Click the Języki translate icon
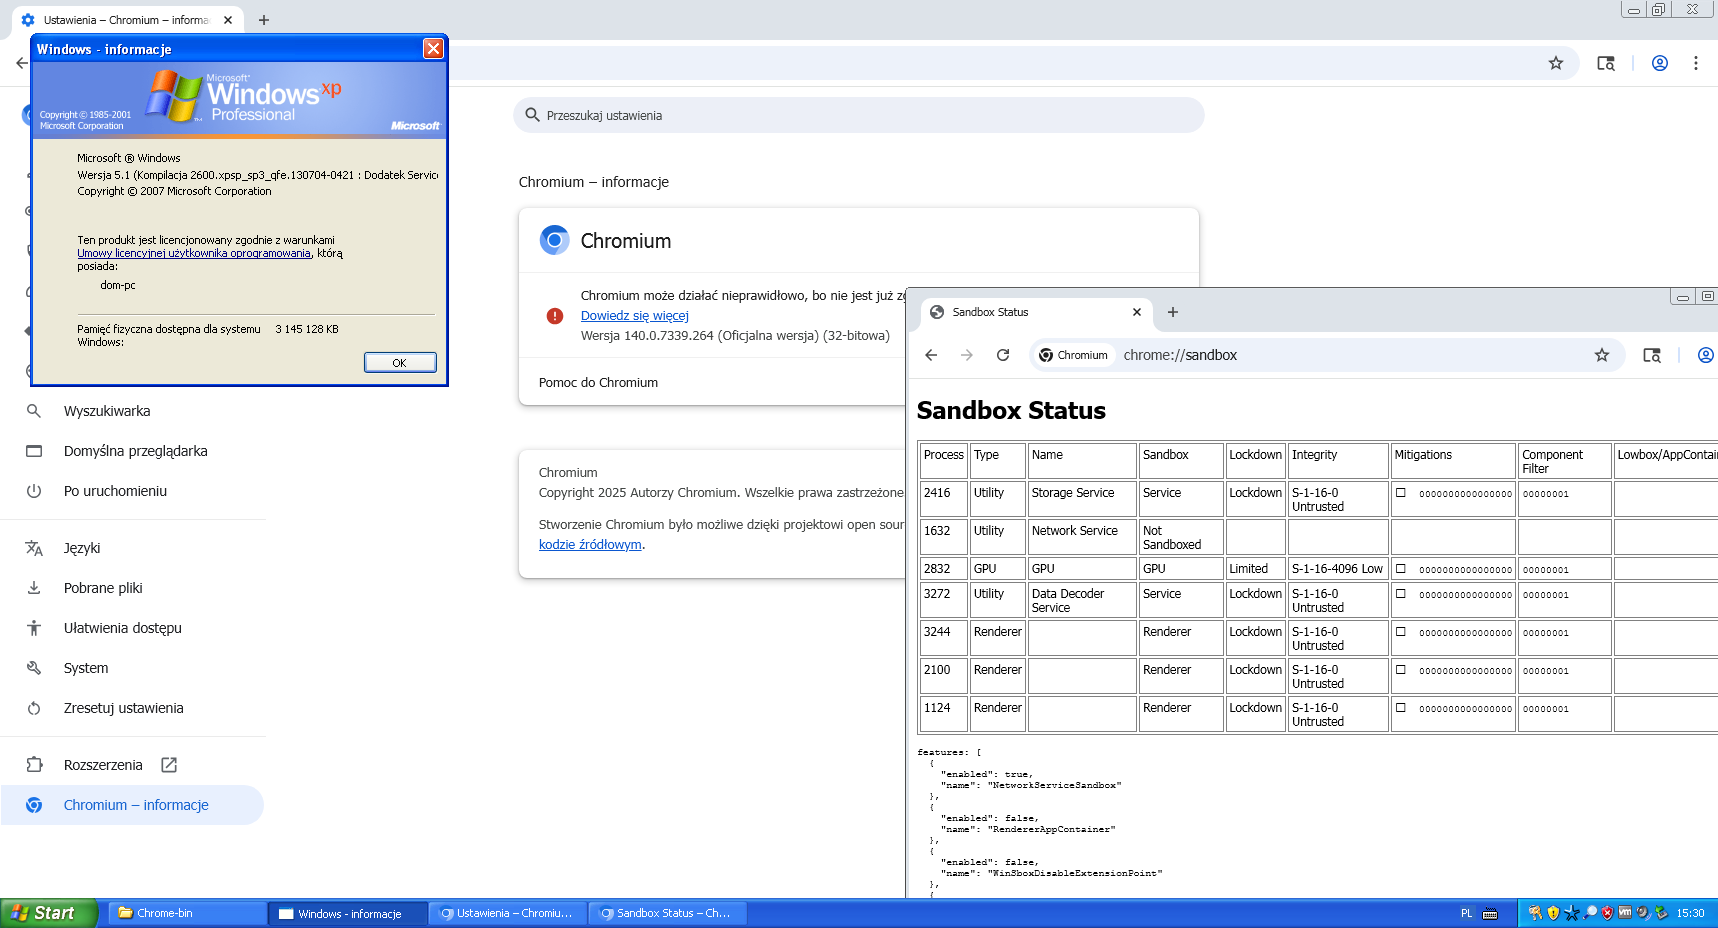Viewport: 1718px width, 928px height. [x=34, y=548]
